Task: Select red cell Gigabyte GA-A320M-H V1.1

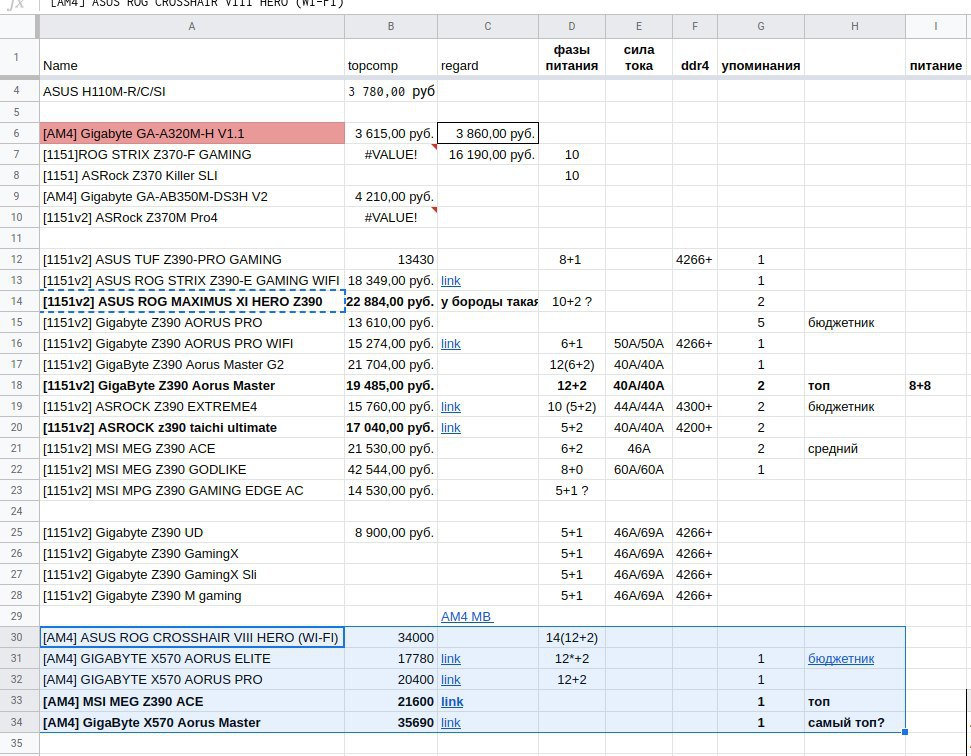Action: click(x=192, y=133)
